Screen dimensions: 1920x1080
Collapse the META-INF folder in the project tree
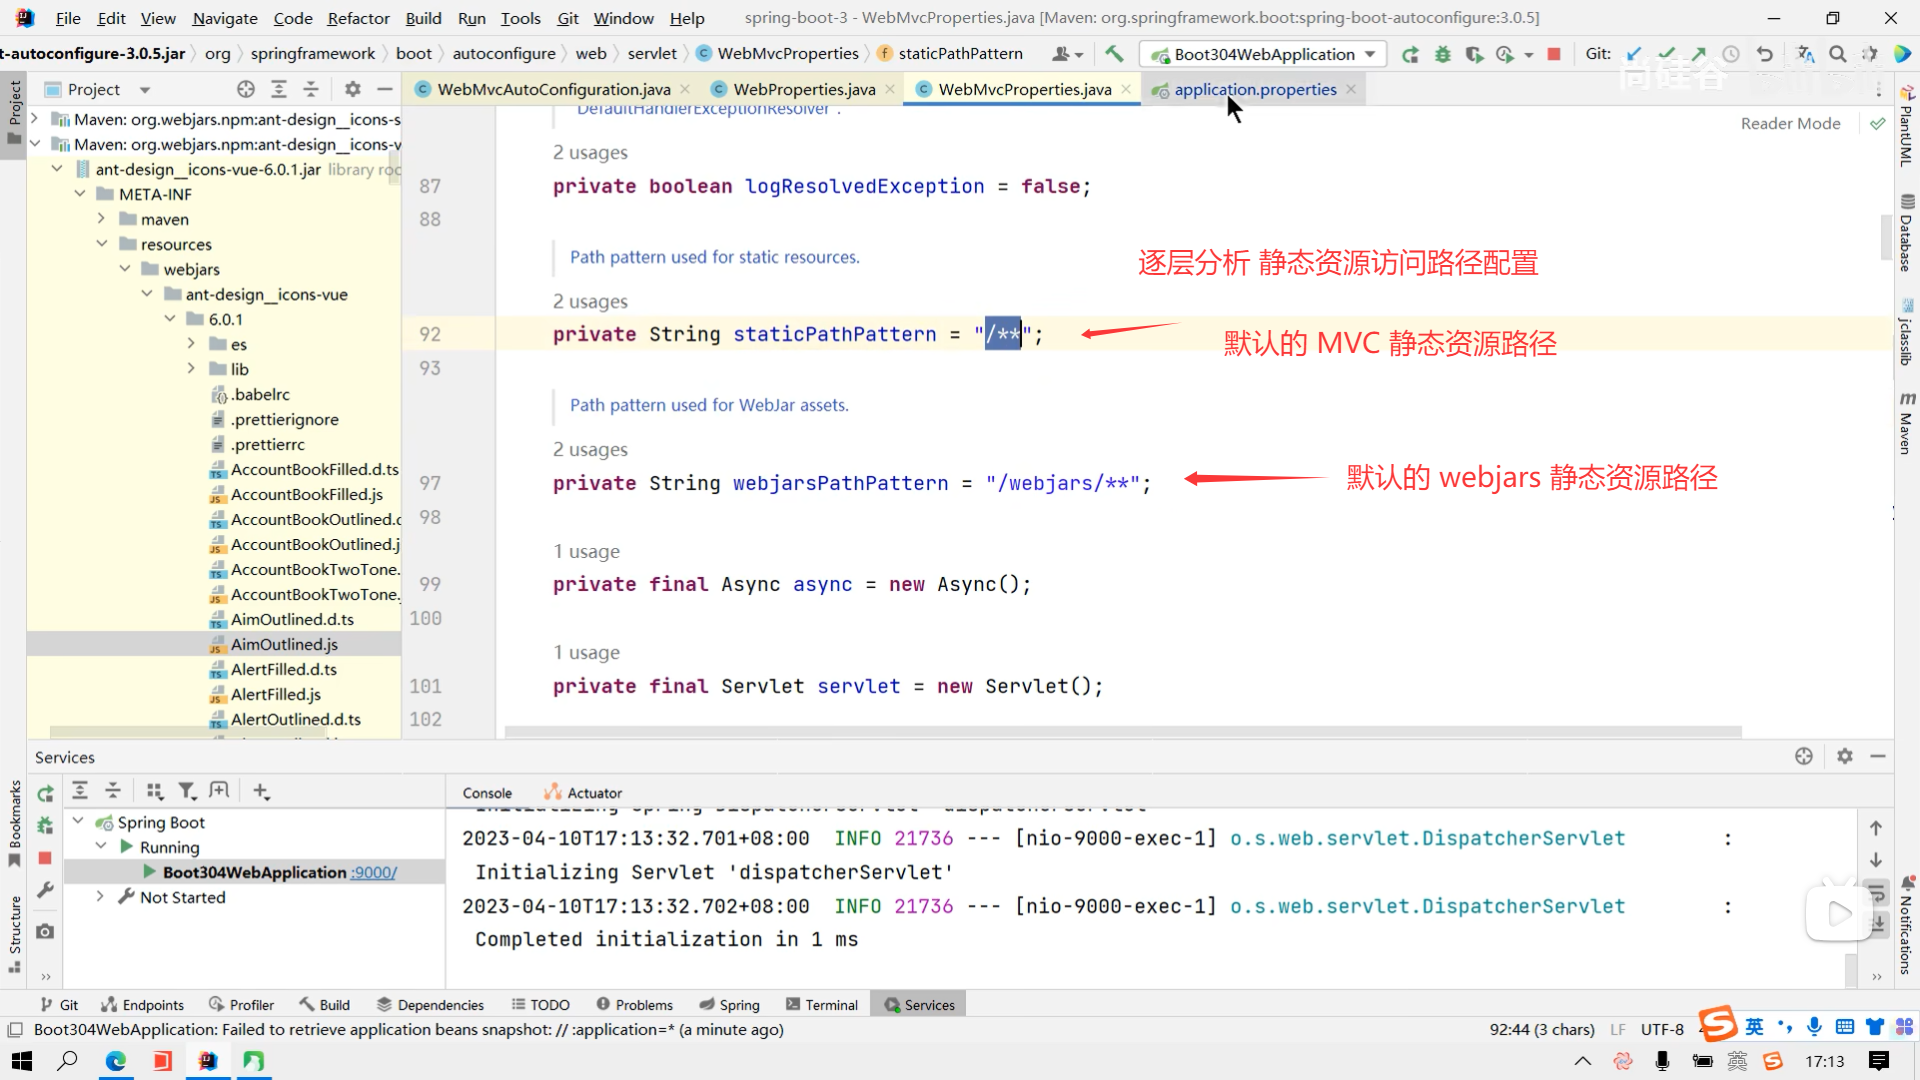pos(80,194)
